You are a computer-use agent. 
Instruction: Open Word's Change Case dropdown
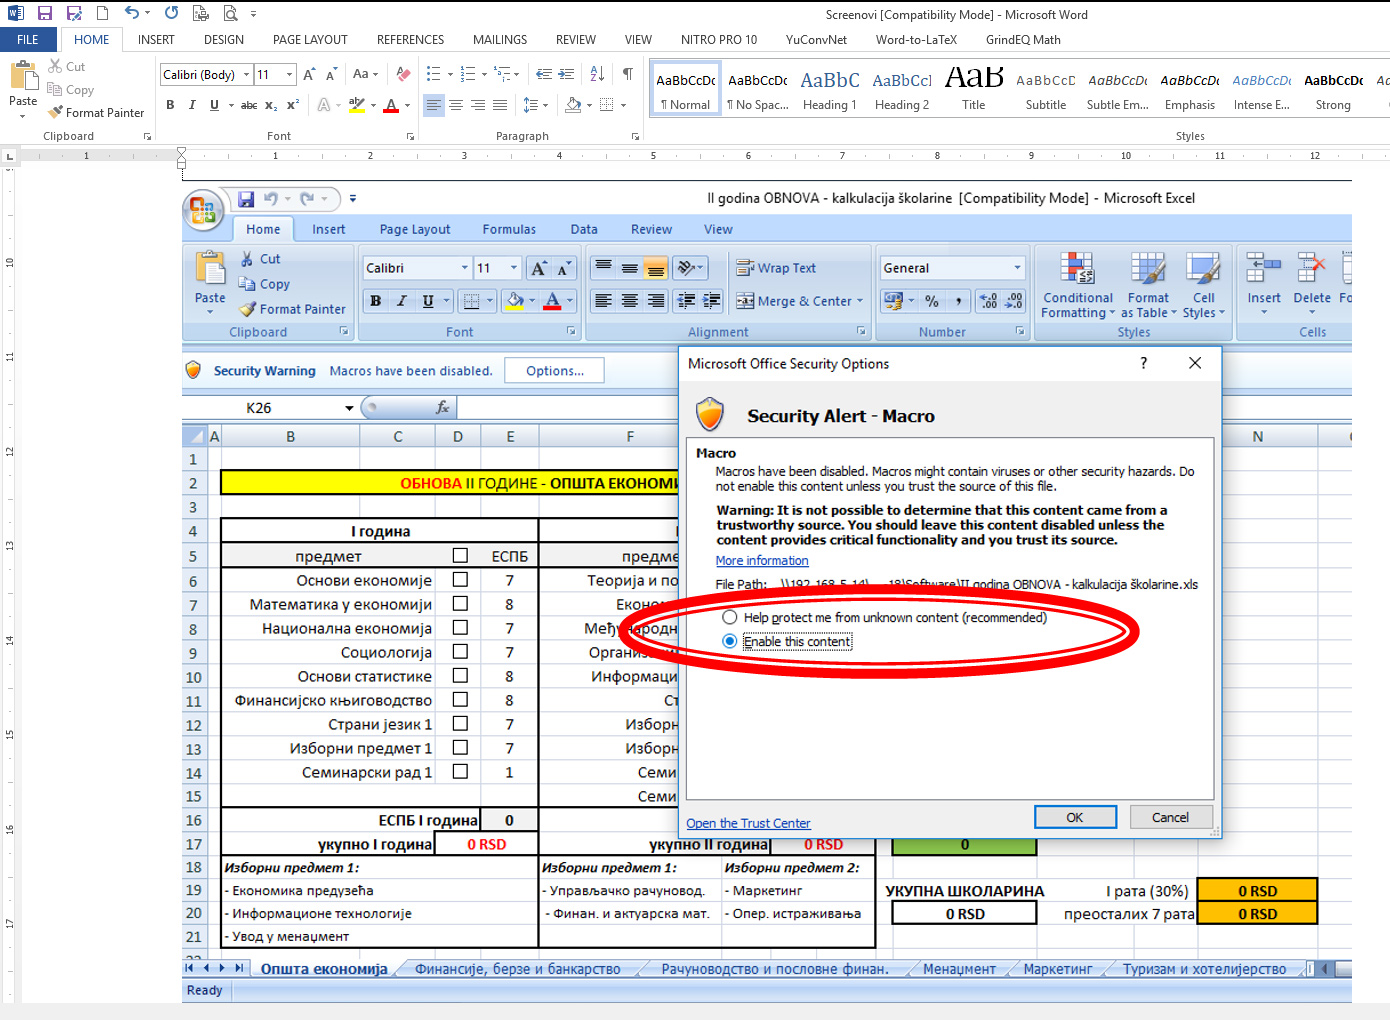pyautogui.click(x=366, y=74)
